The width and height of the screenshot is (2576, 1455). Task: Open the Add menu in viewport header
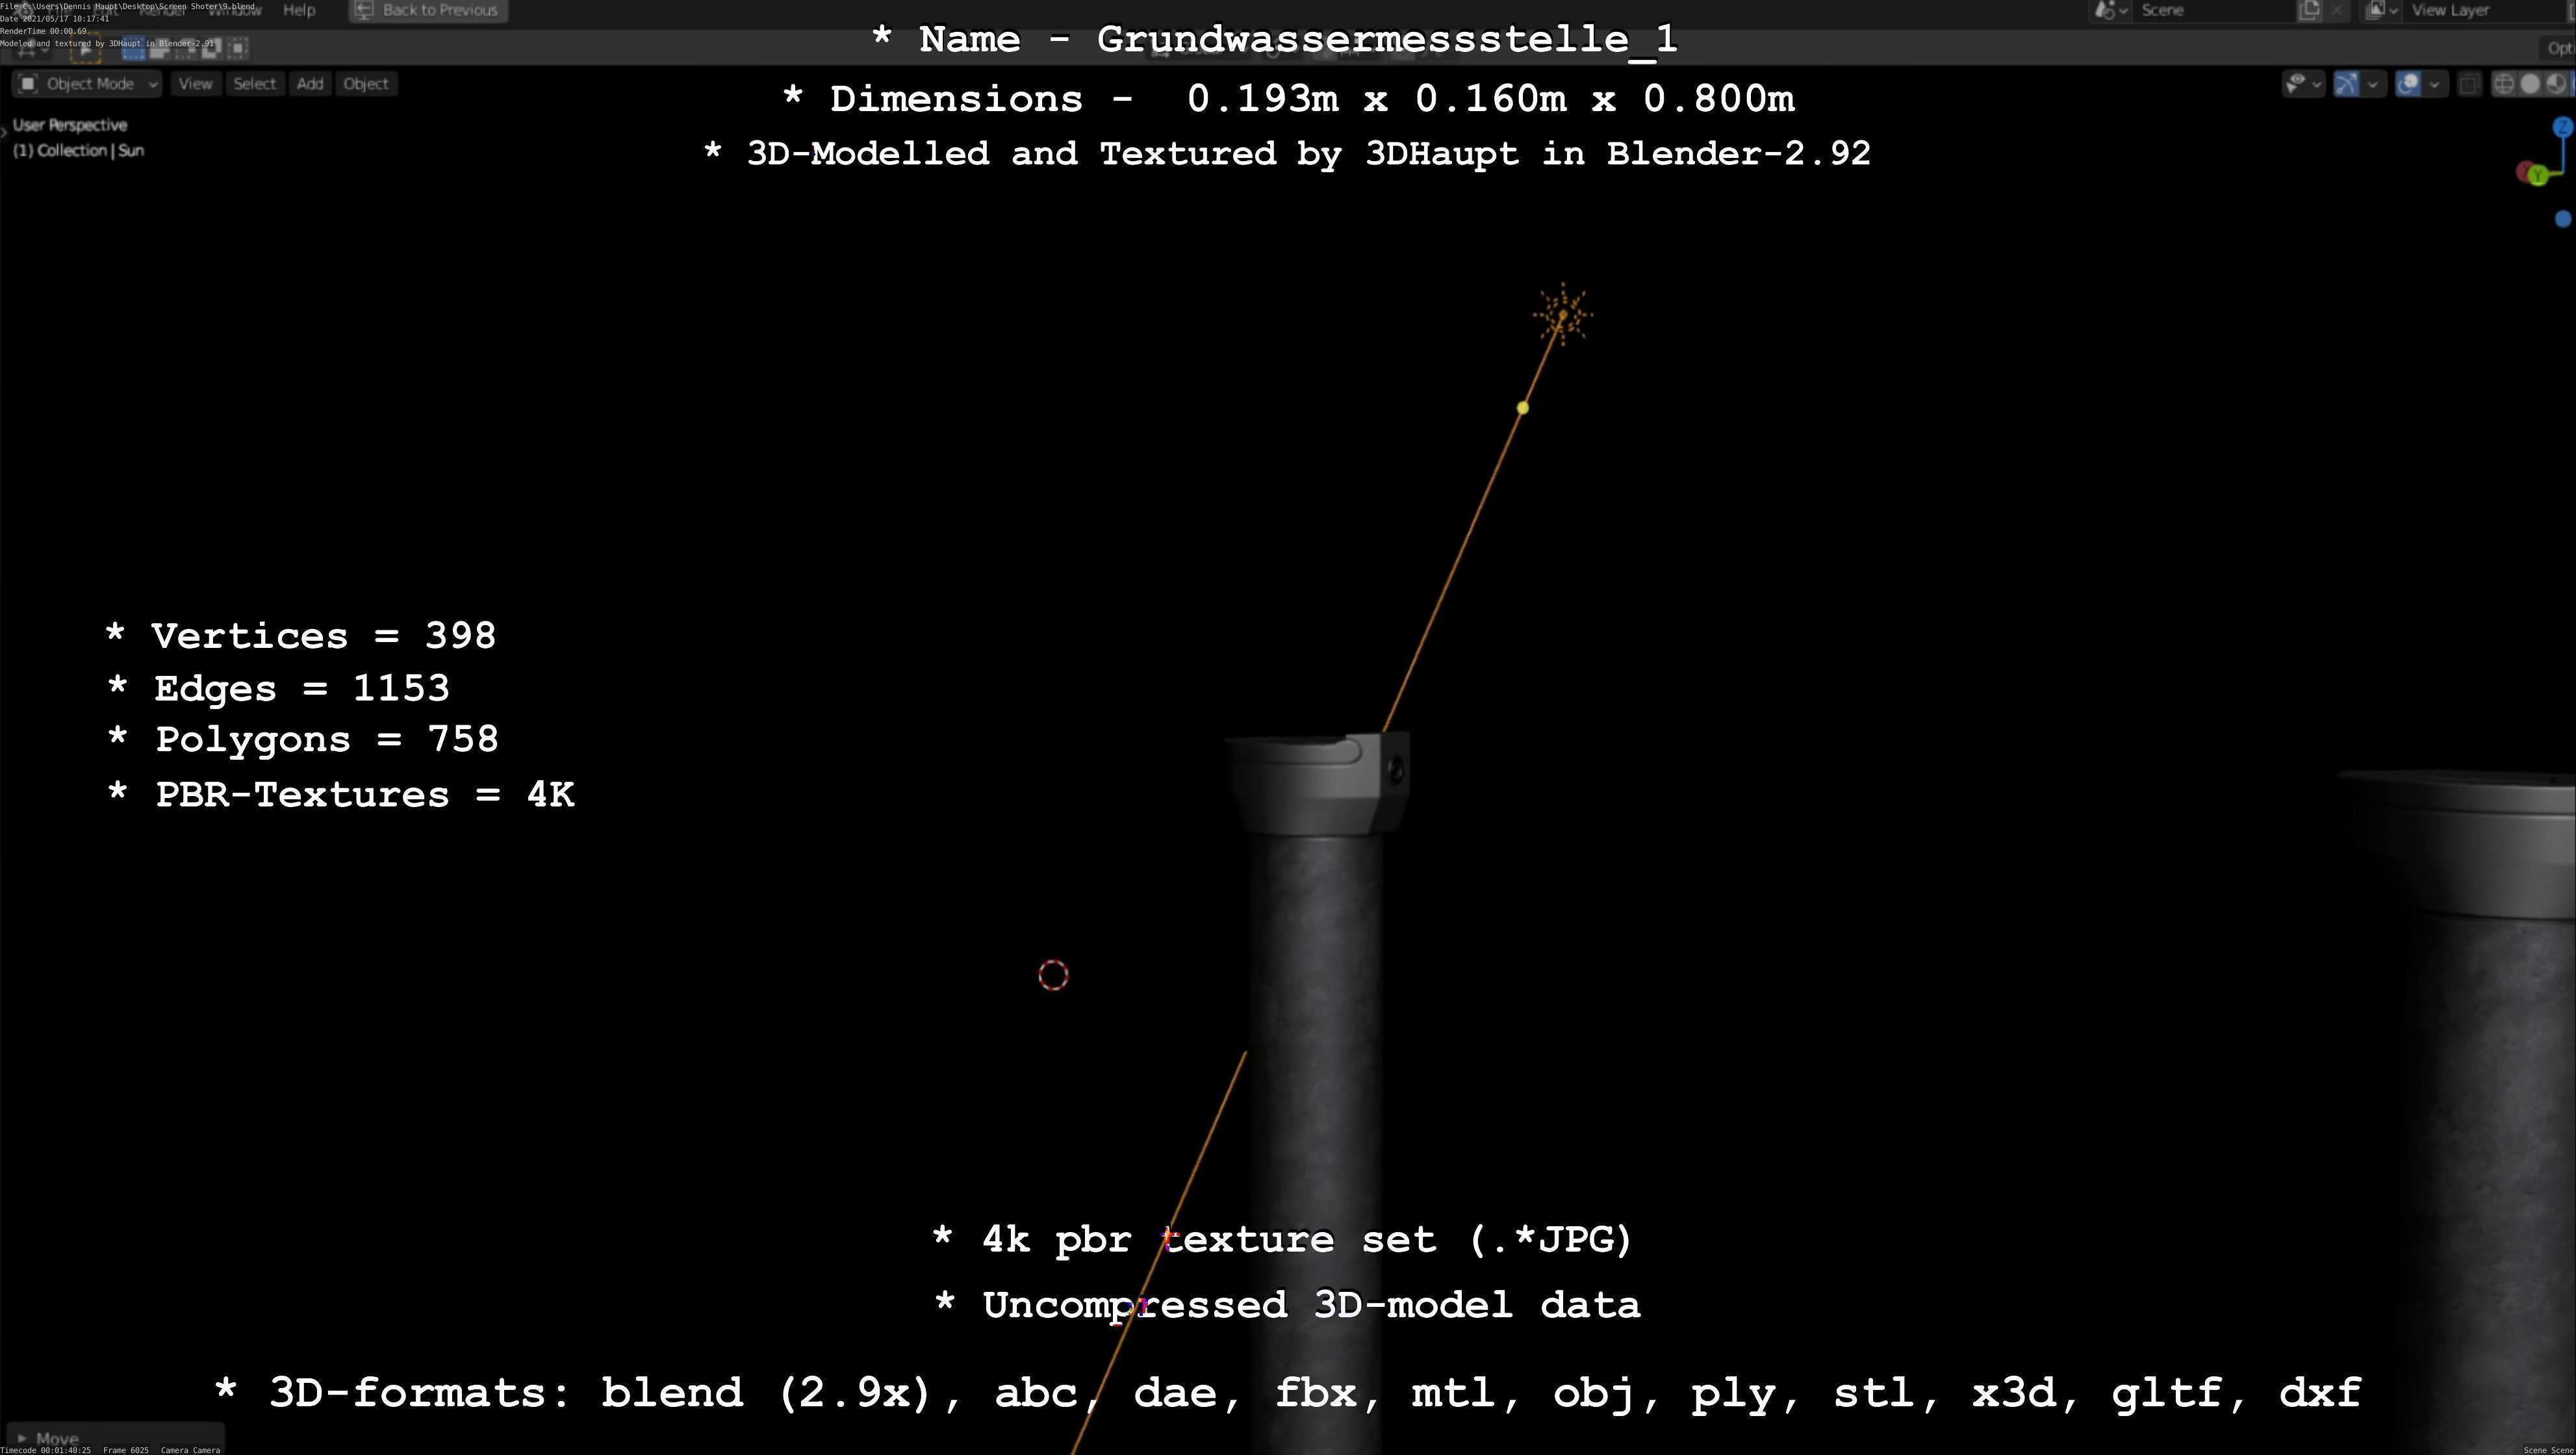click(x=310, y=84)
